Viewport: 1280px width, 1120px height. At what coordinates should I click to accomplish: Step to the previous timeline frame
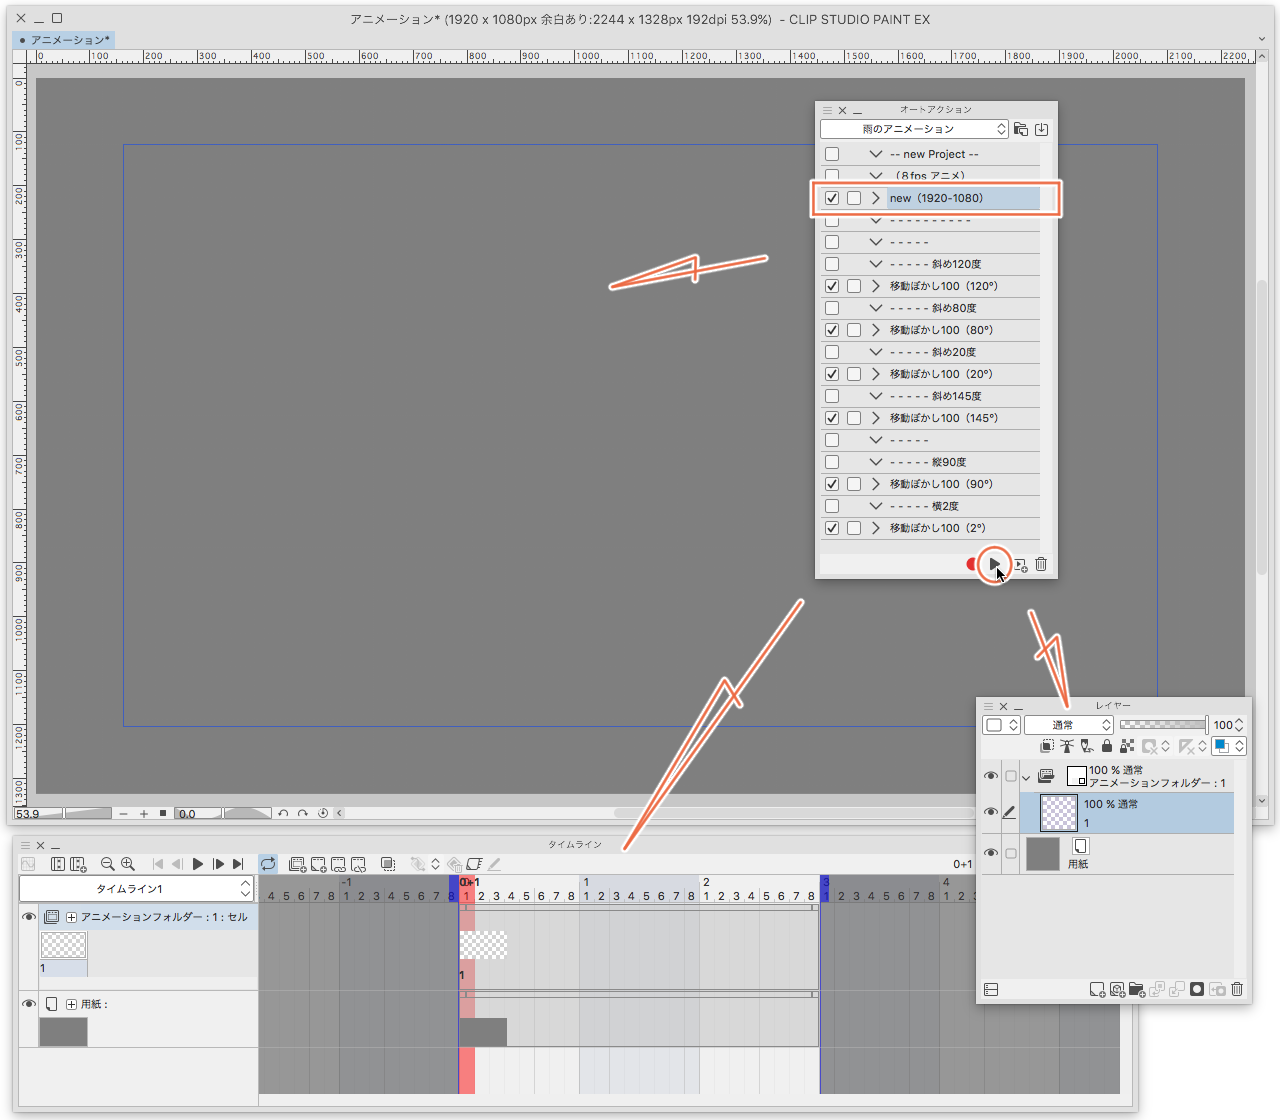tap(177, 864)
